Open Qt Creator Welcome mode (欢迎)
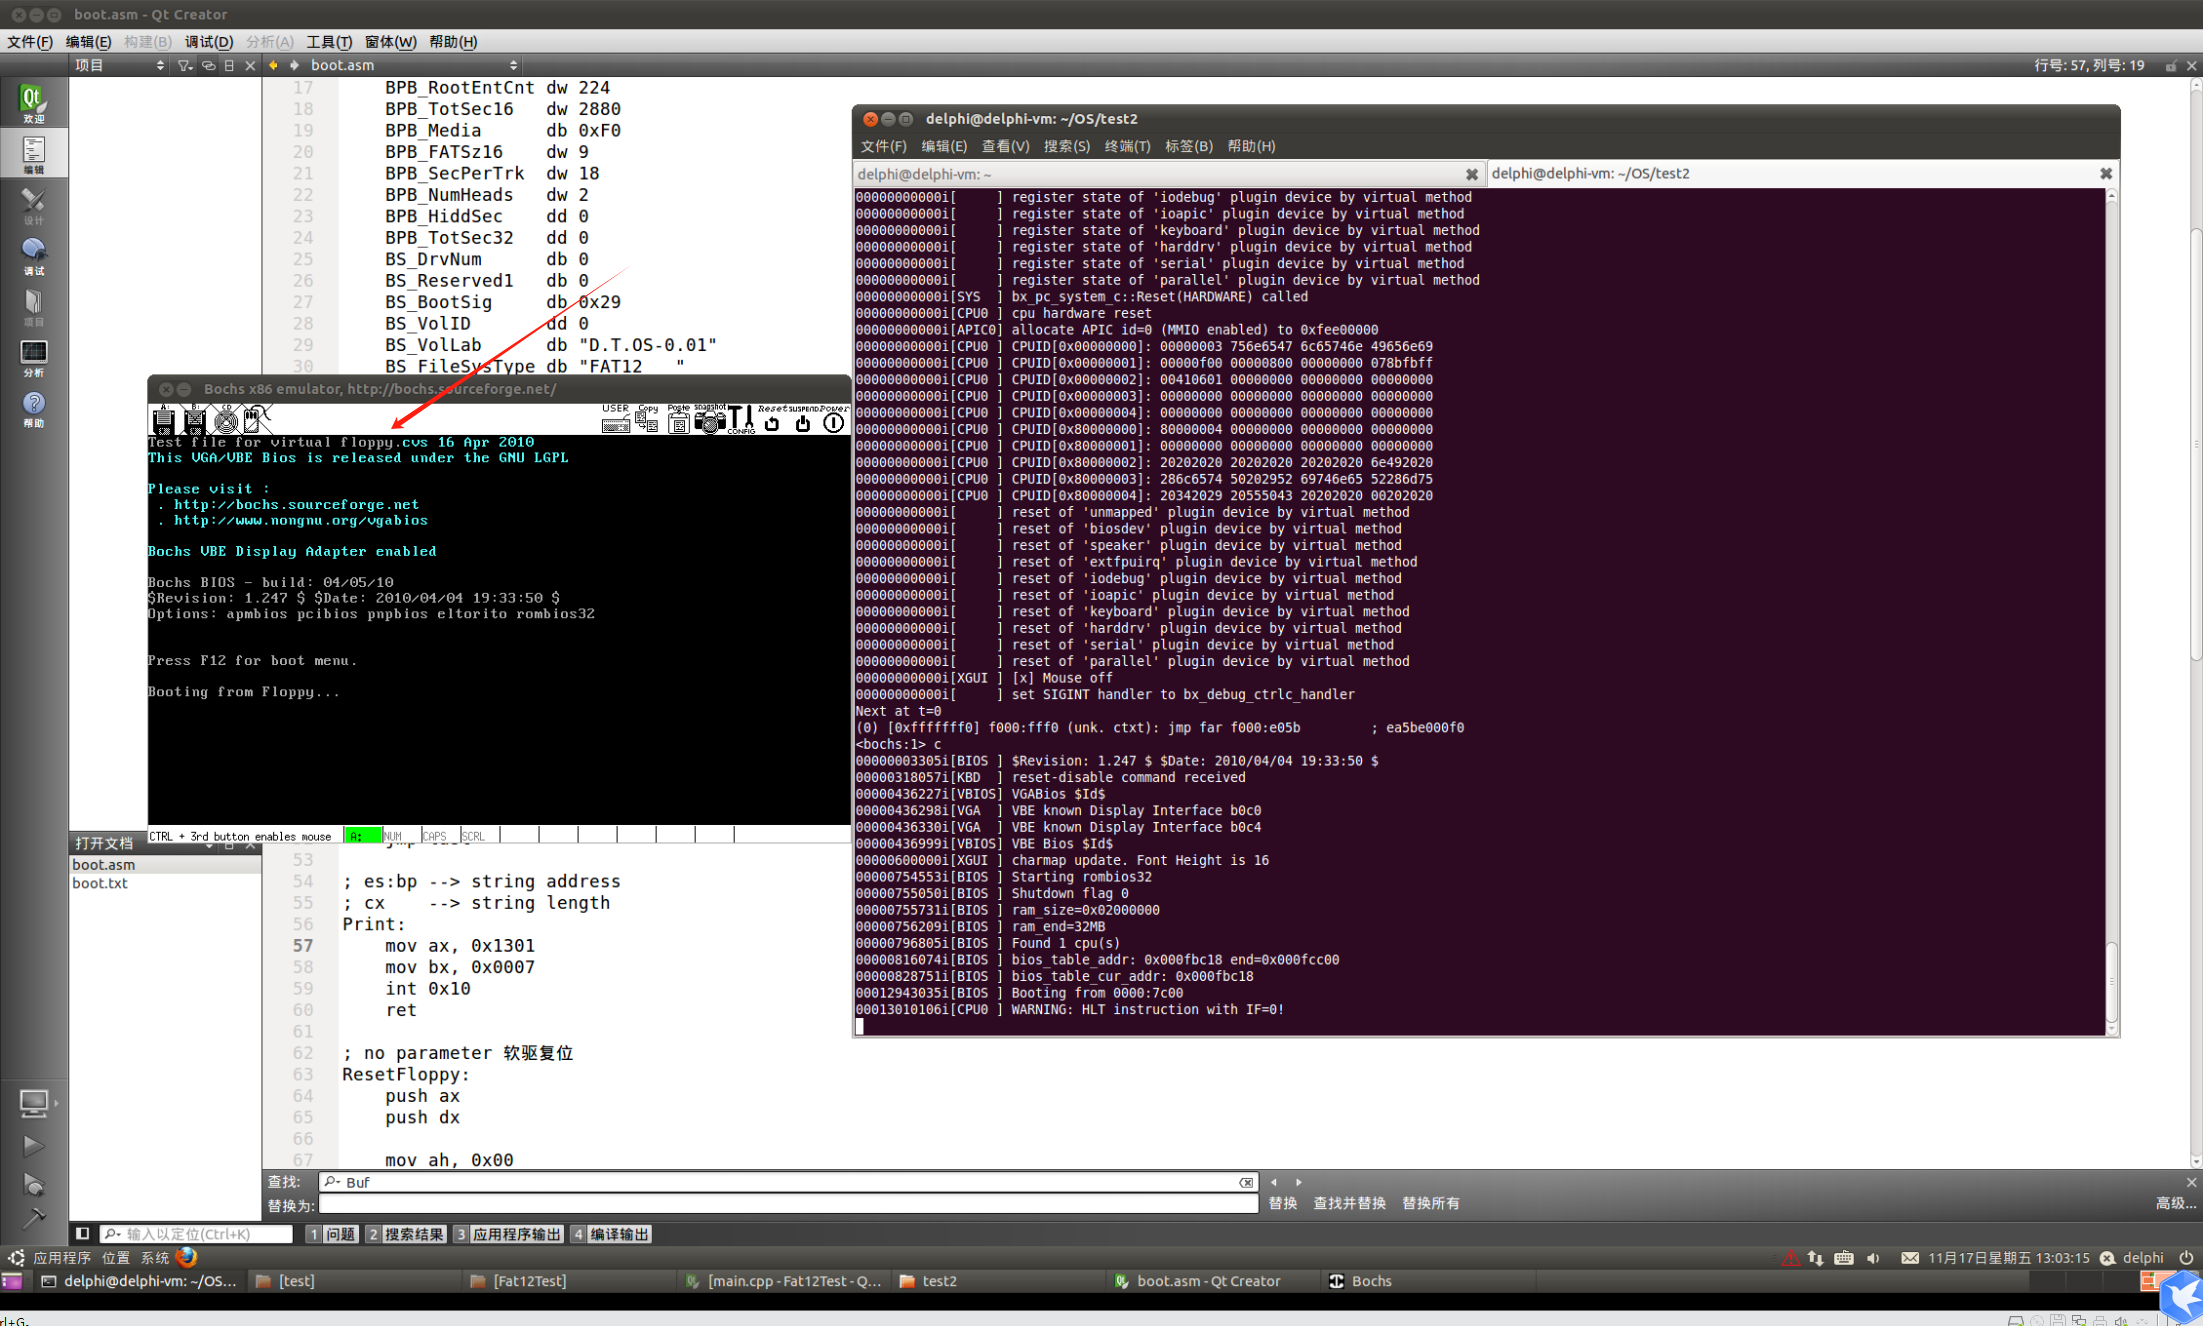The width and height of the screenshot is (2203, 1326). 33,103
